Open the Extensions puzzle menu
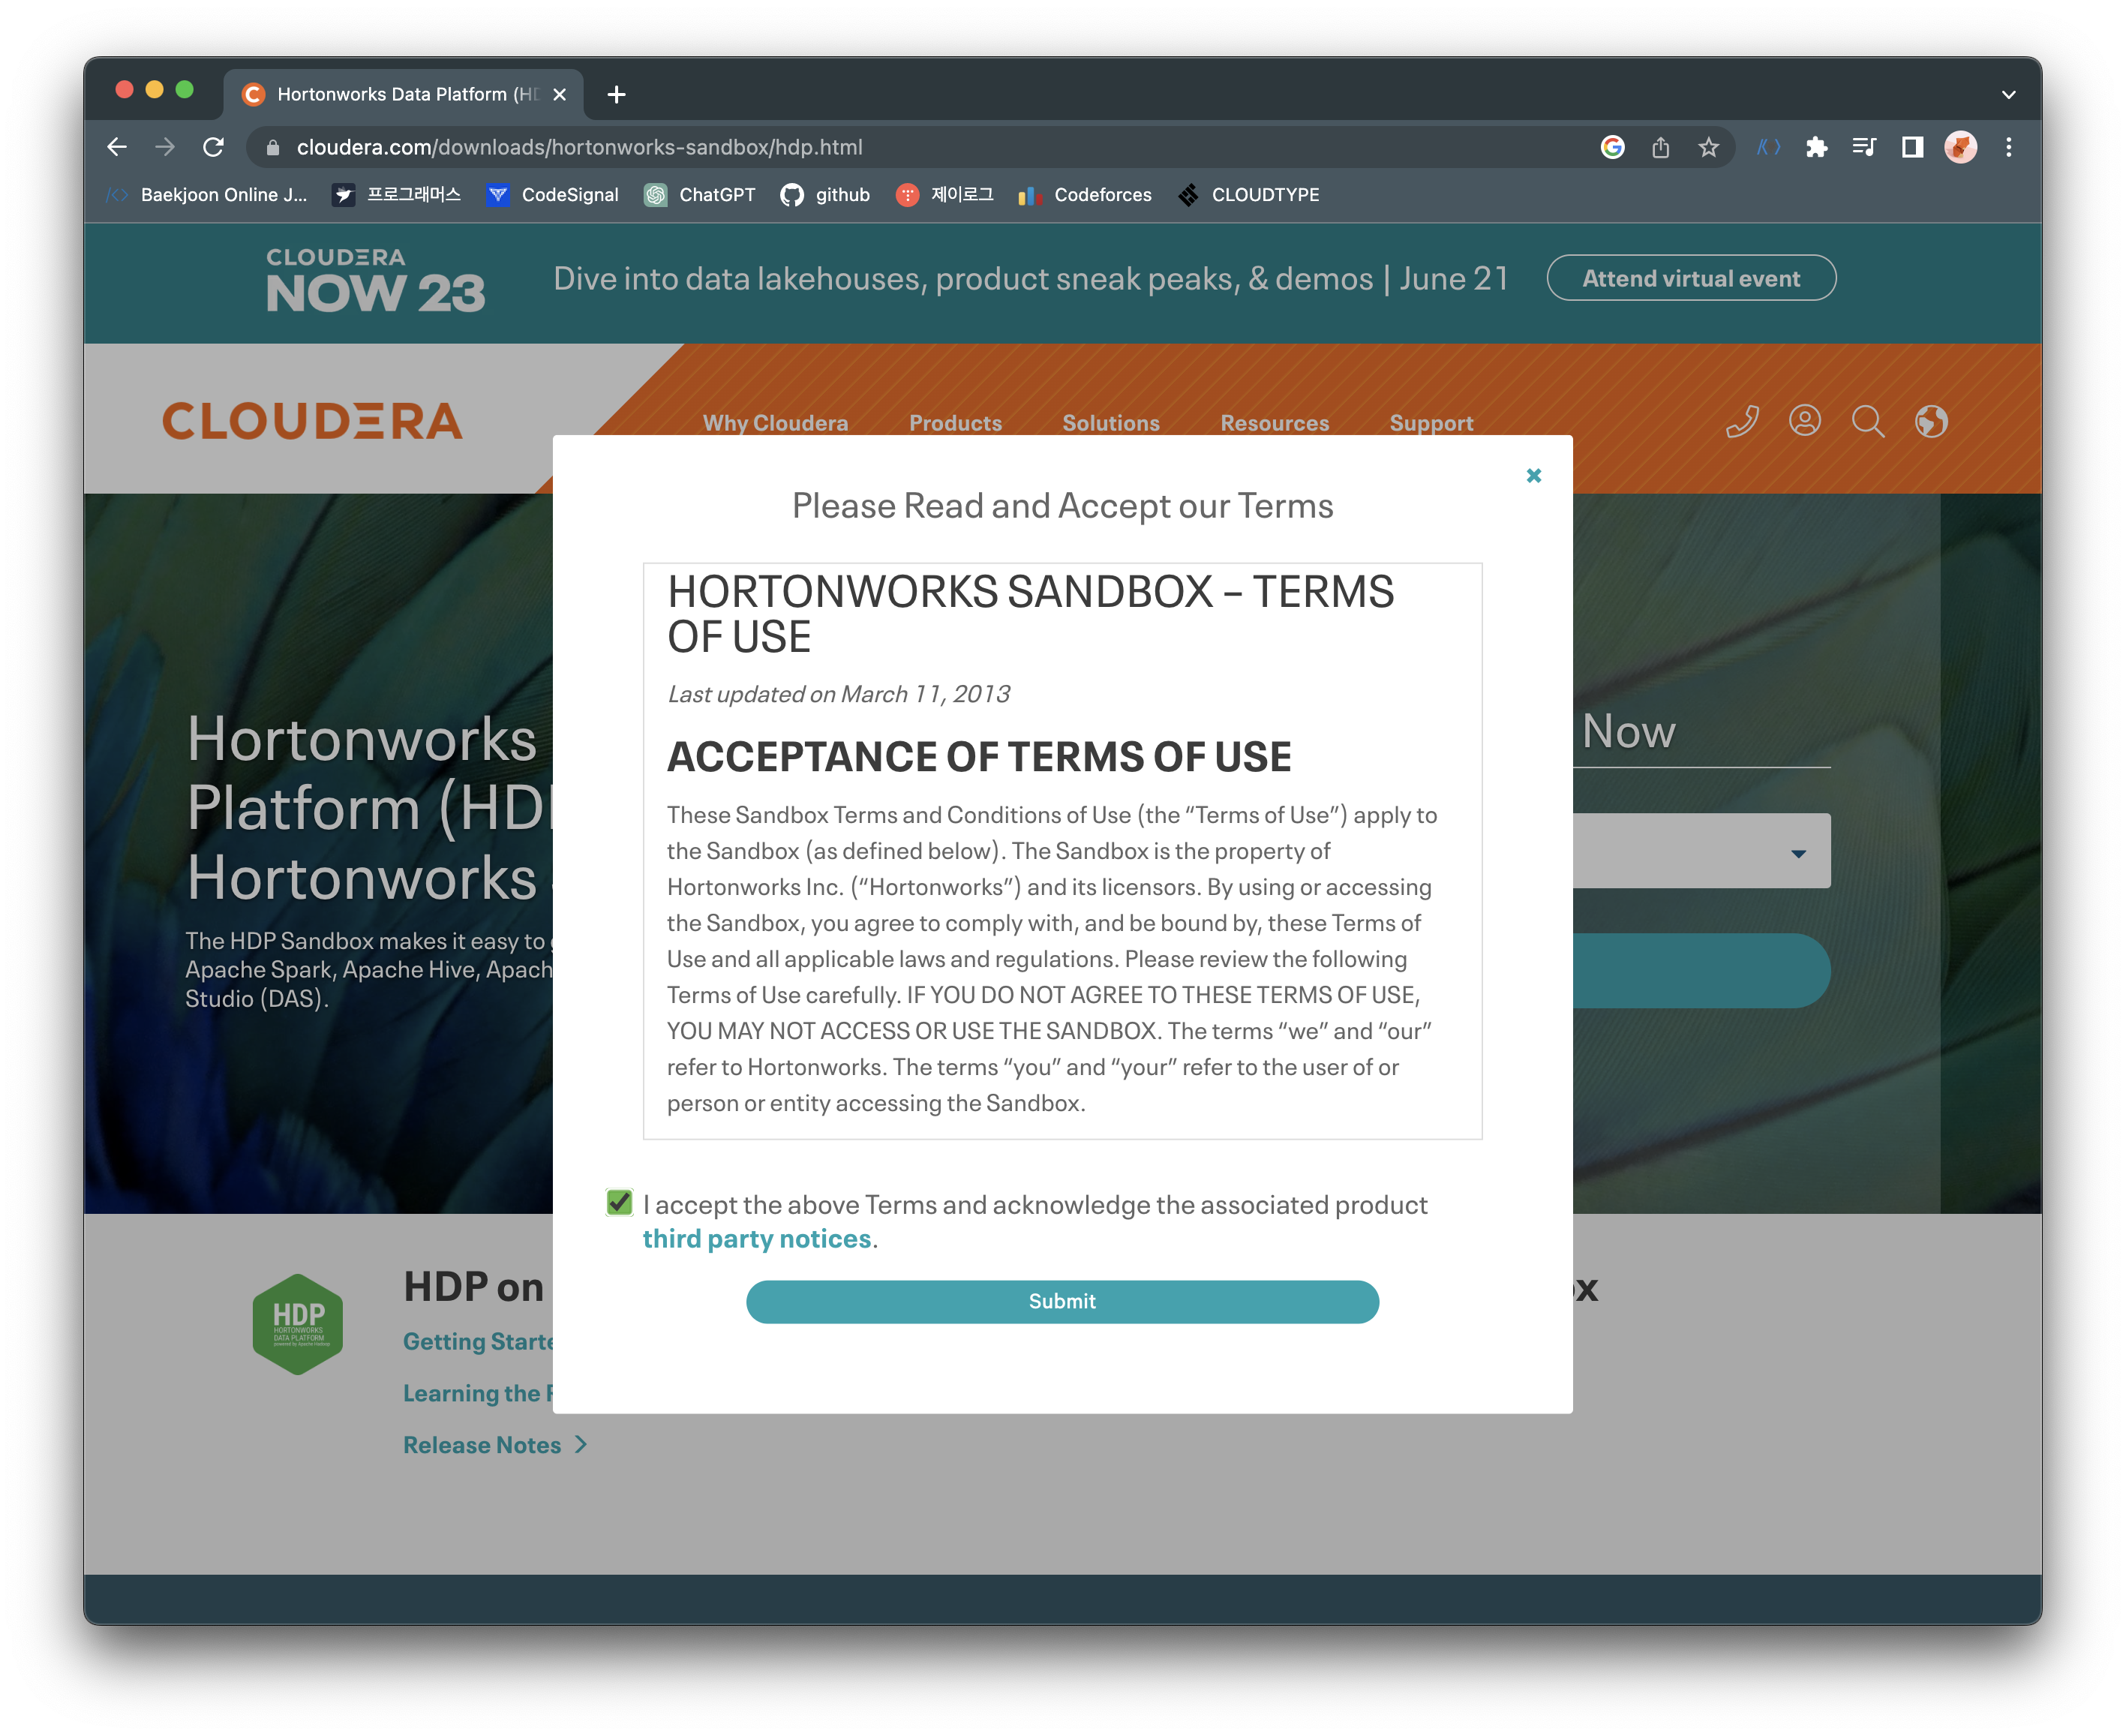 (x=1816, y=147)
